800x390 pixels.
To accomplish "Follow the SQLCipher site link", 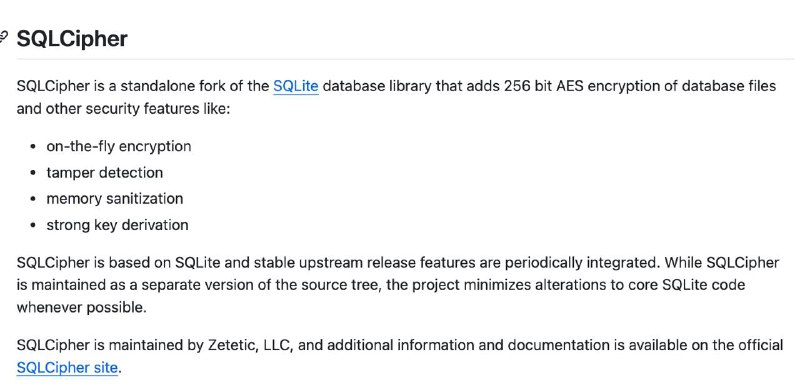I will click(x=67, y=368).
